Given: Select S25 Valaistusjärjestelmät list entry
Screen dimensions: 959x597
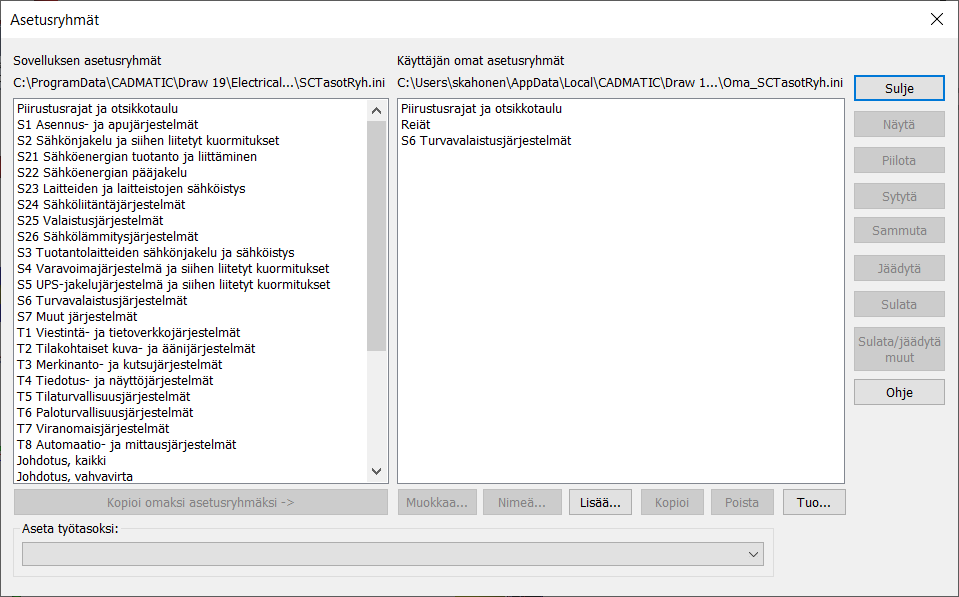Looking at the screenshot, I should (90, 221).
